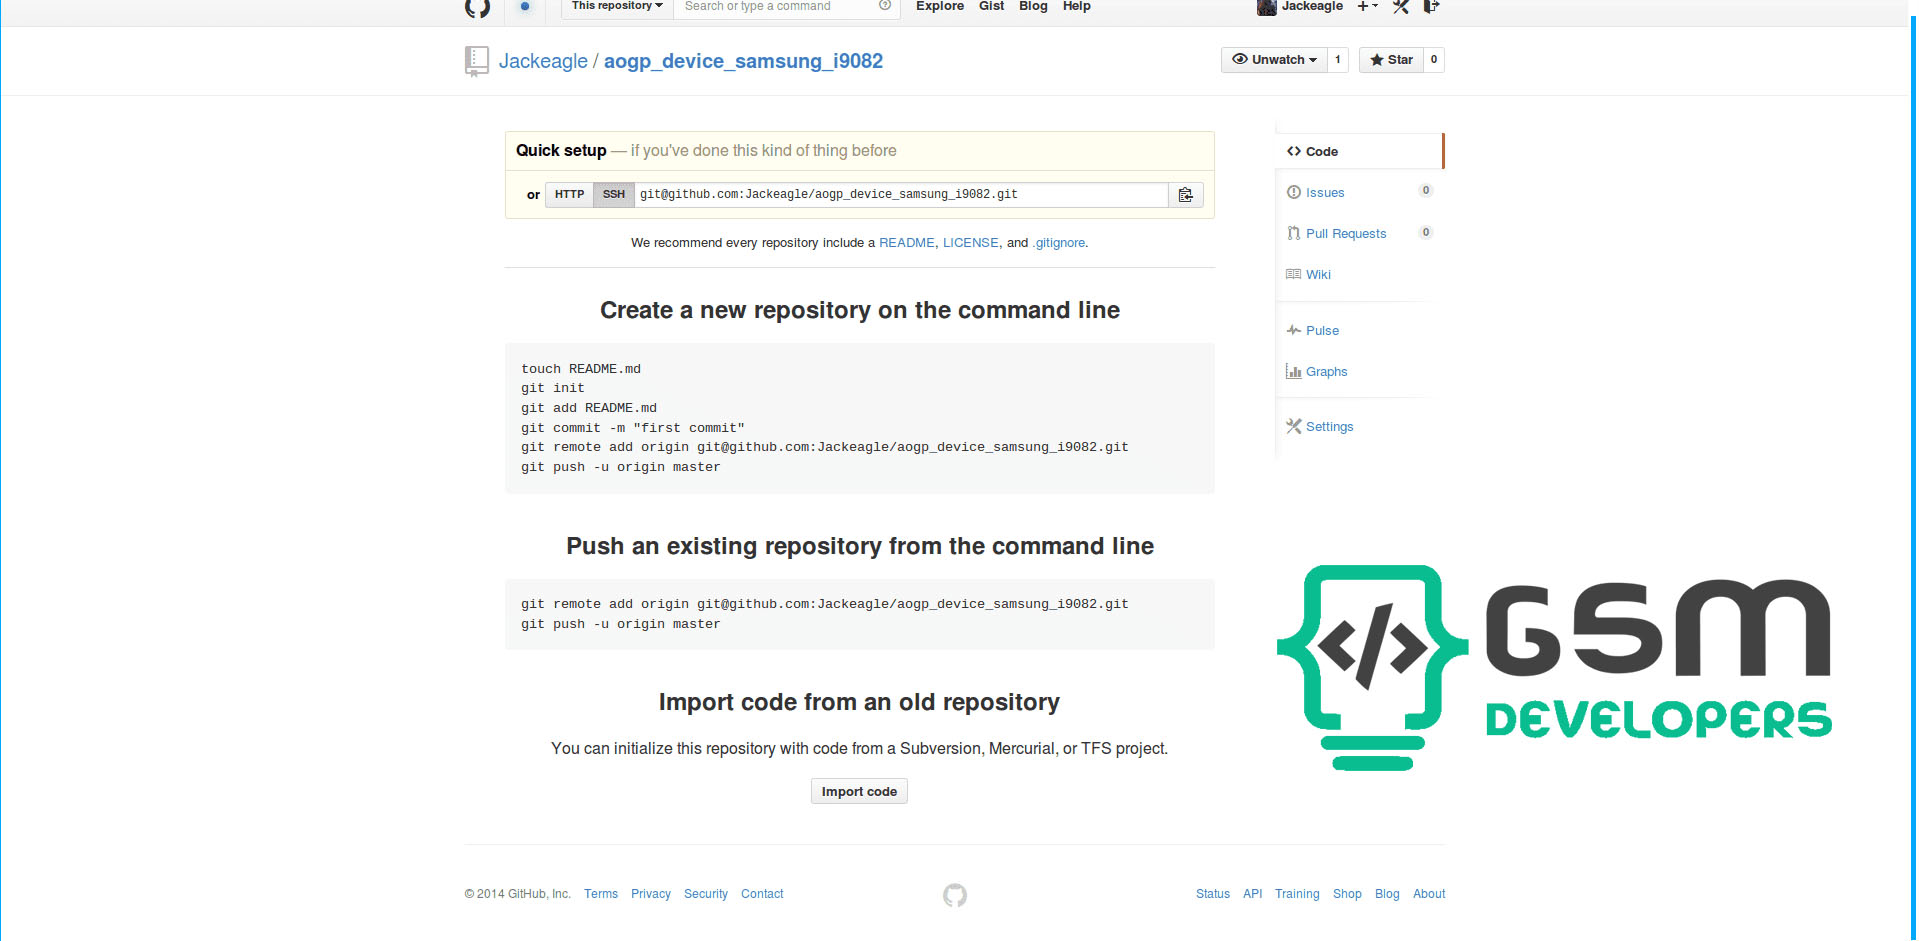Open the Status footer link

1213,894
